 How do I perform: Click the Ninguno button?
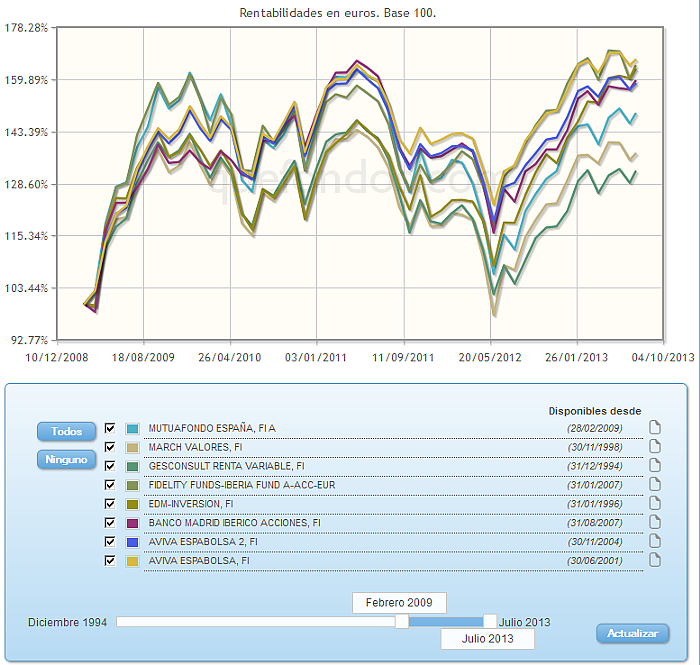coord(67,460)
